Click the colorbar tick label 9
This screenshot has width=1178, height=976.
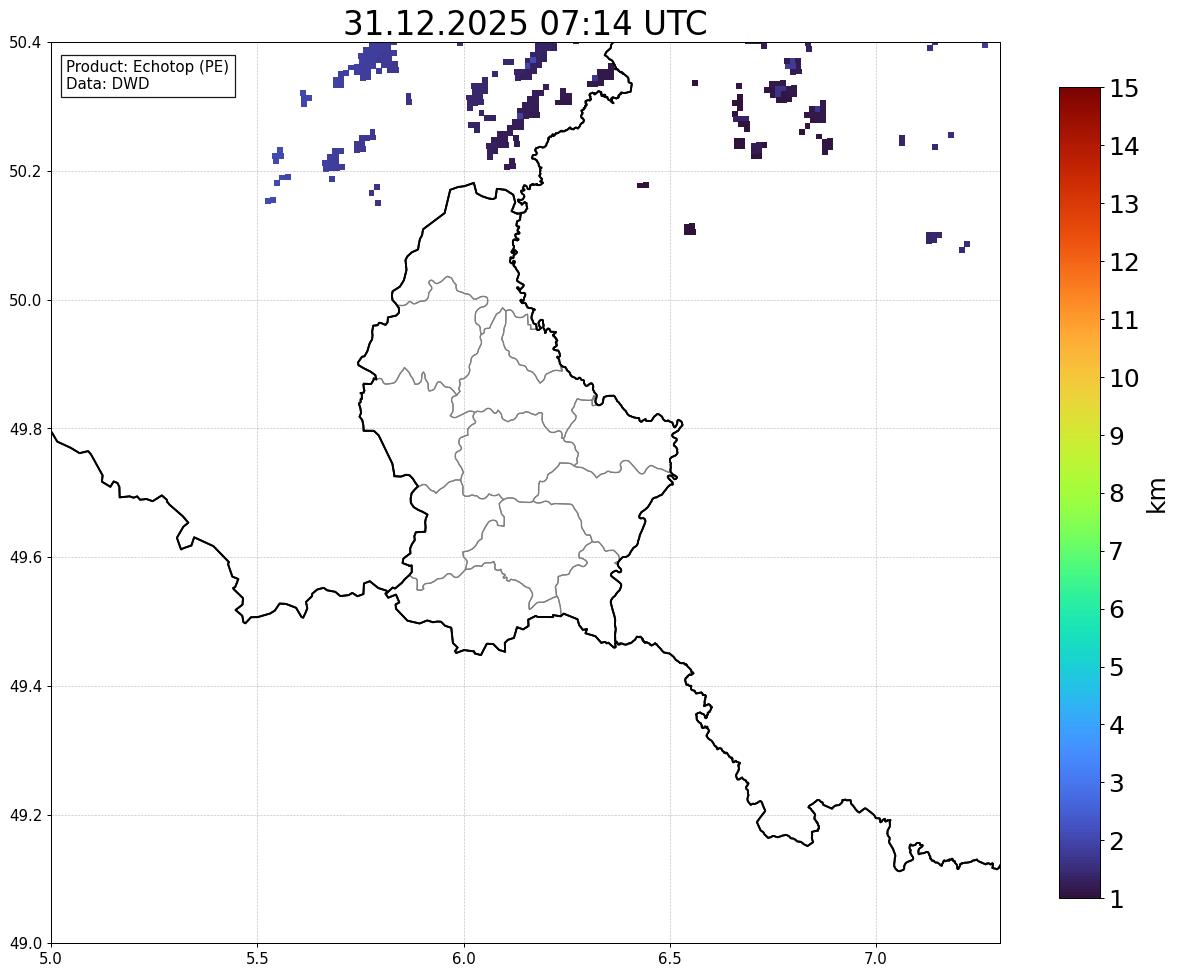click(x=1116, y=436)
